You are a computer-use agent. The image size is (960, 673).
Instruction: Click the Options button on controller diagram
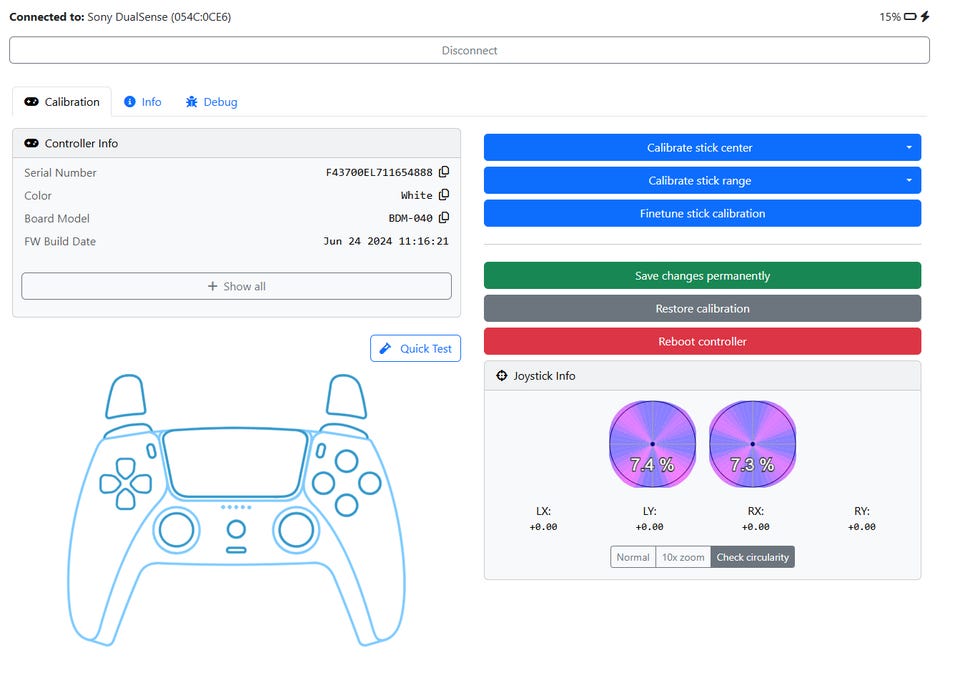pyautogui.click(x=321, y=451)
